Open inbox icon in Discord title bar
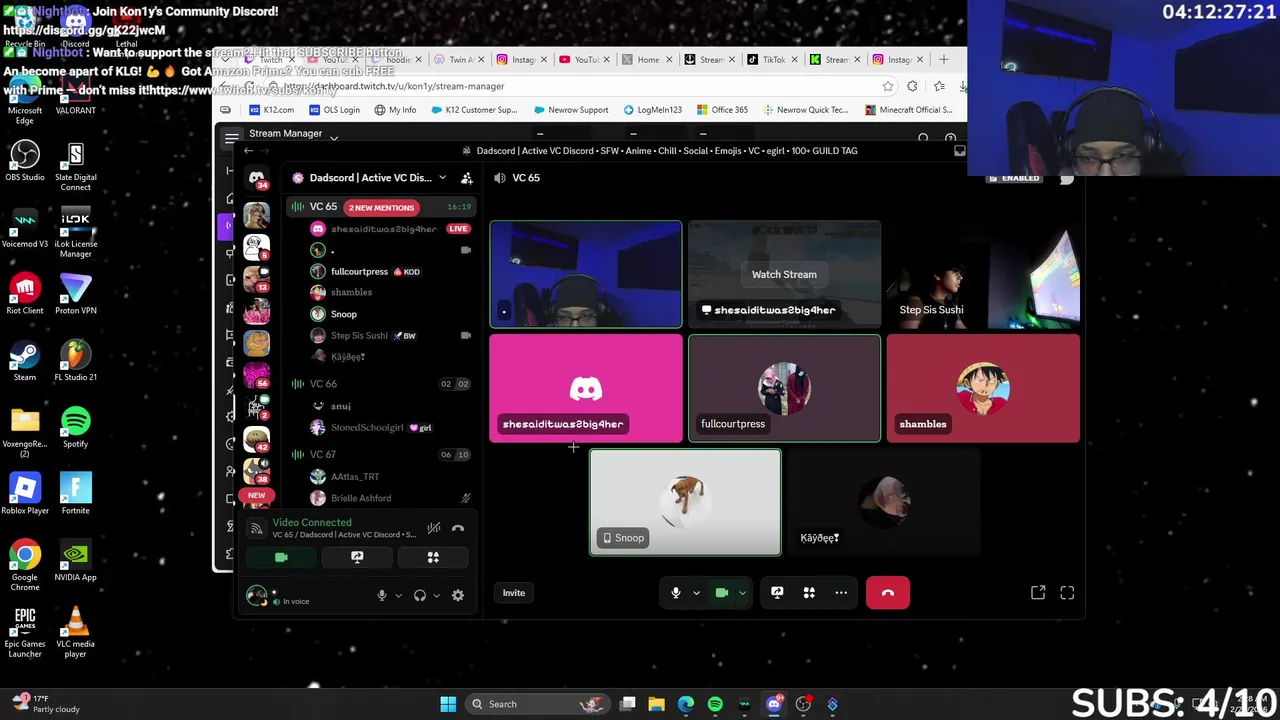 (960, 151)
